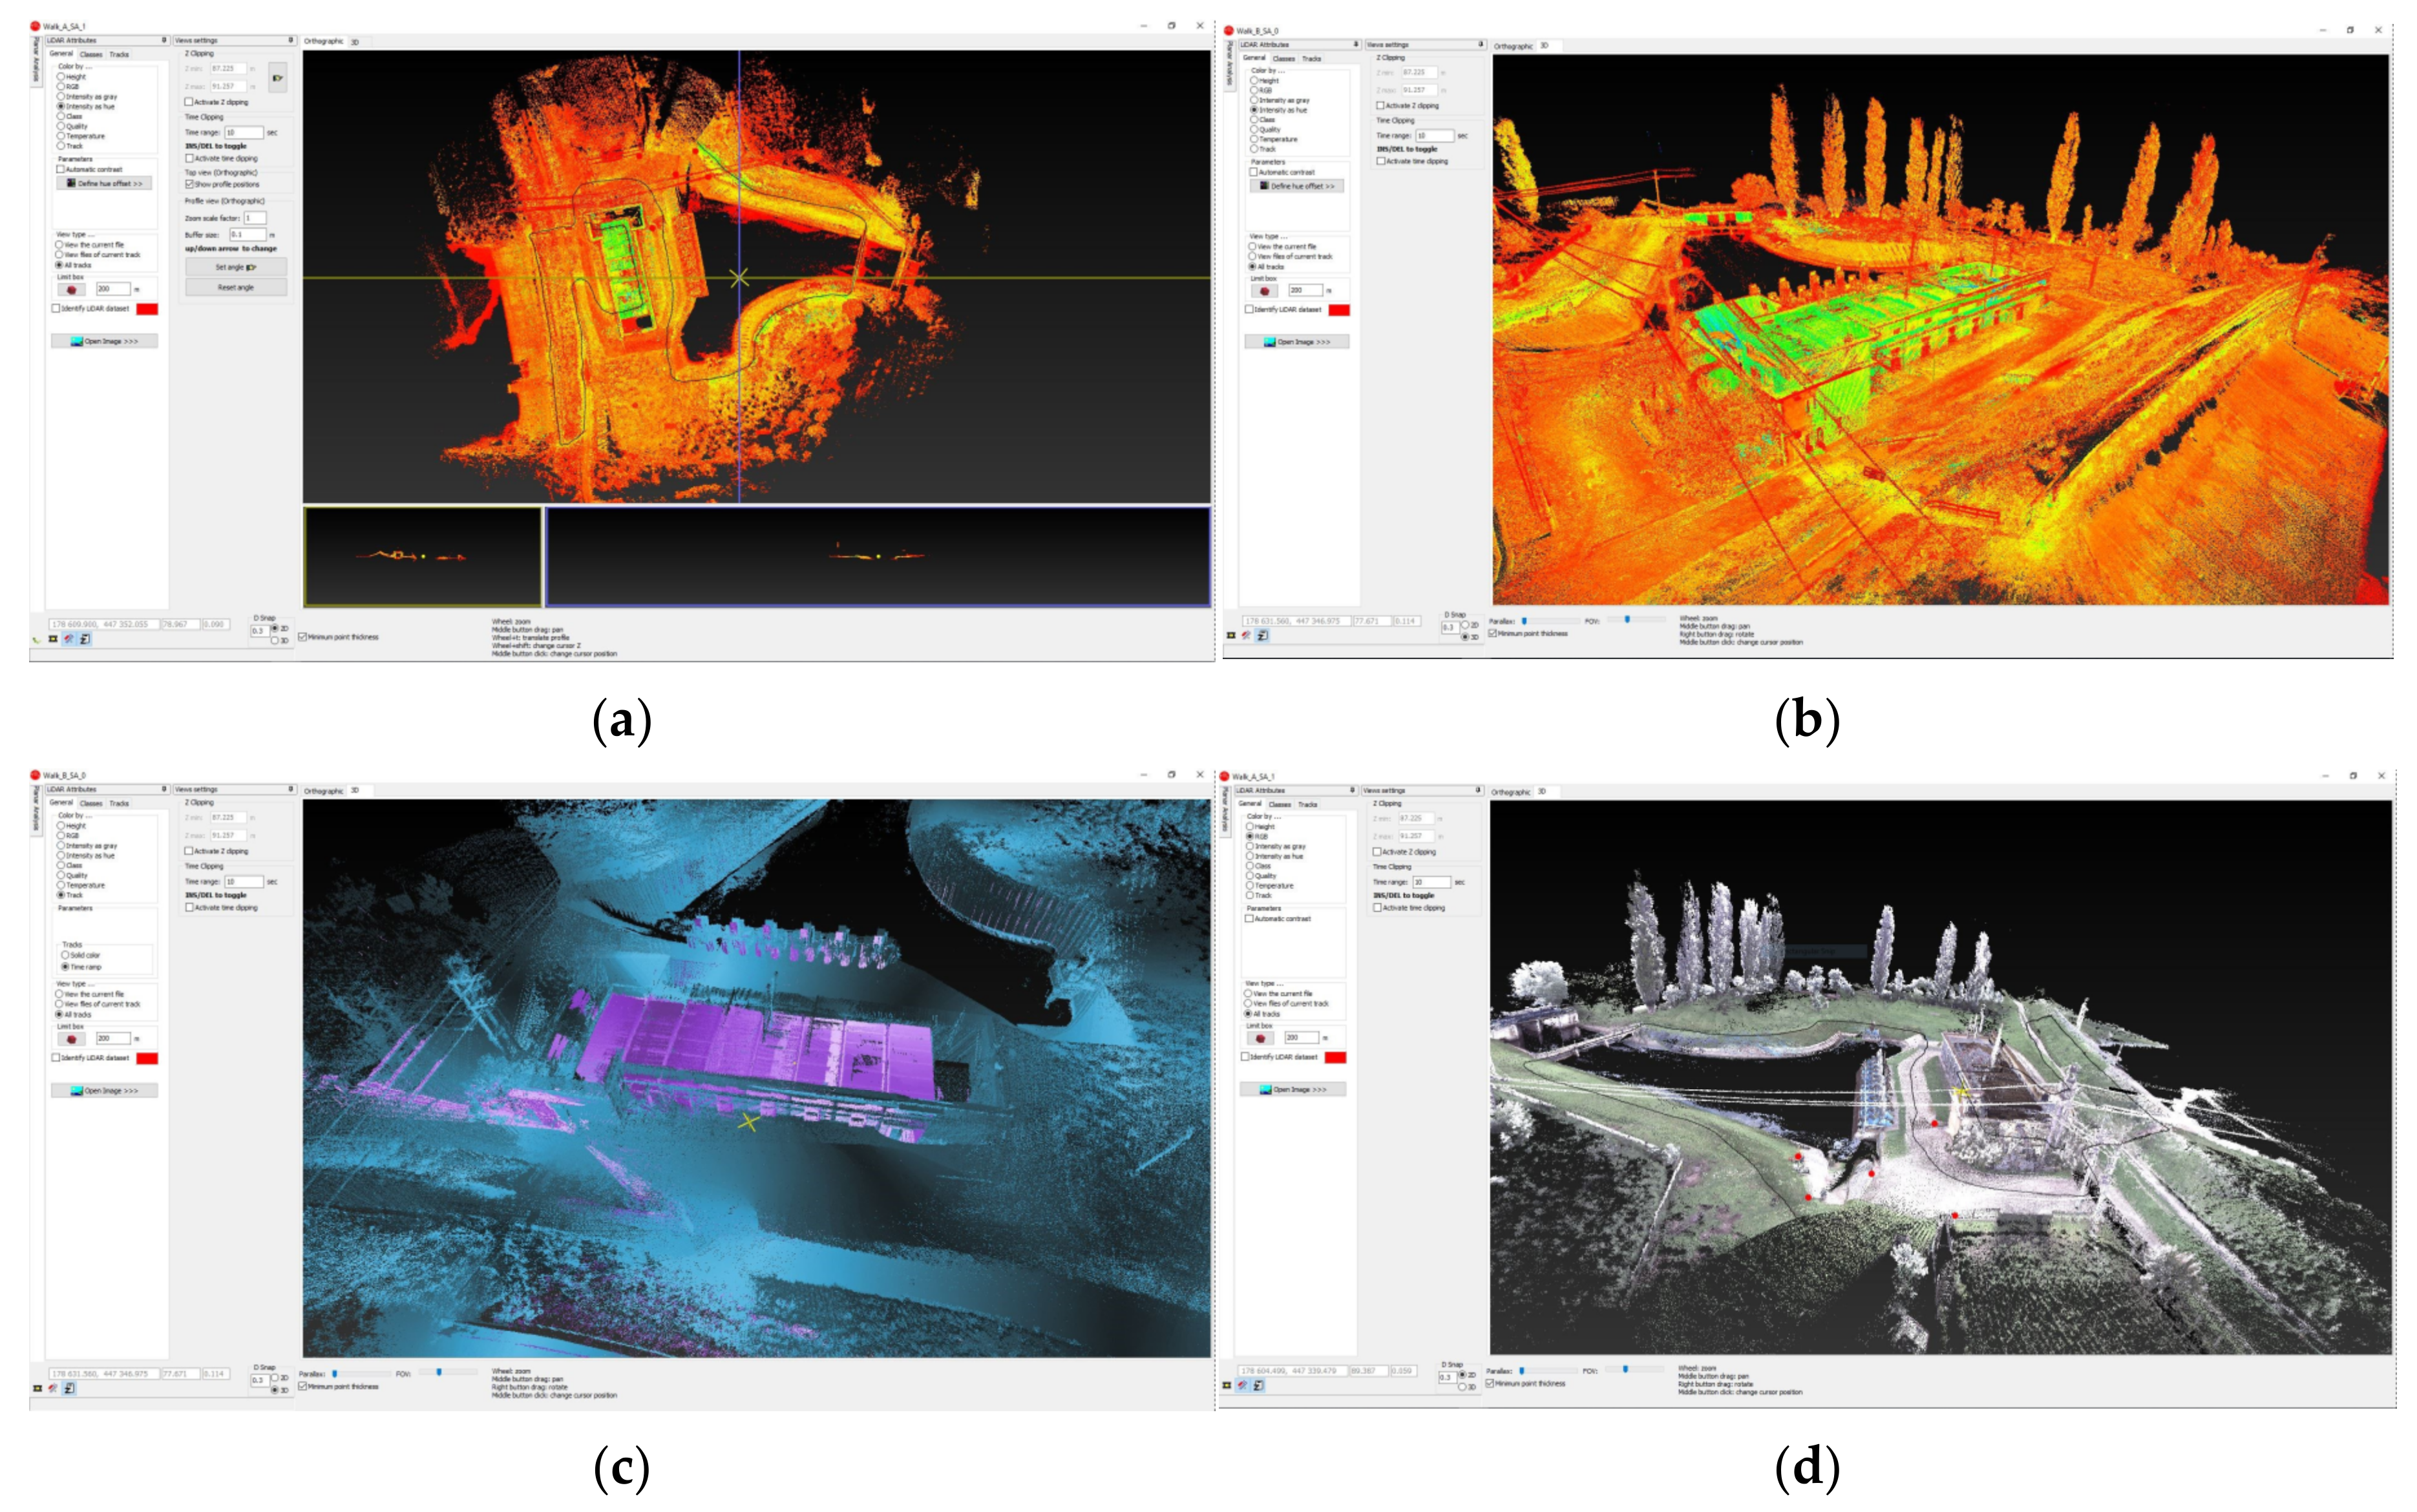Click the red Limit box cube icon in panel (a)
Viewport: 2417px width, 1512px height.
71,289
